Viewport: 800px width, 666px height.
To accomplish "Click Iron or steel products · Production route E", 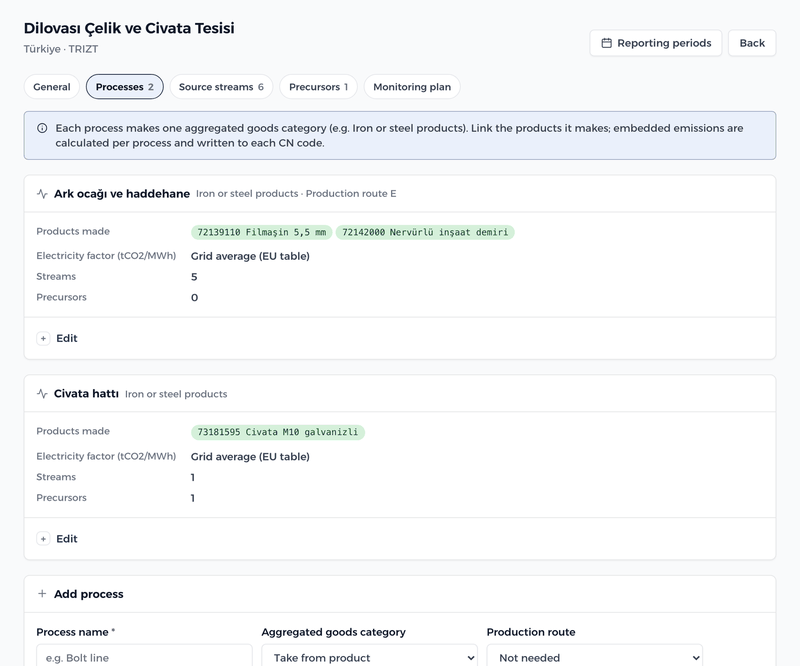I will (x=296, y=194).
